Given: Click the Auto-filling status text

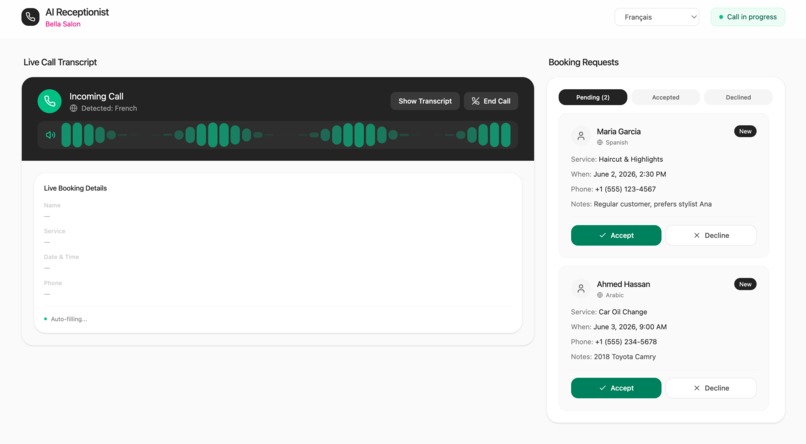Looking at the screenshot, I should pos(69,319).
